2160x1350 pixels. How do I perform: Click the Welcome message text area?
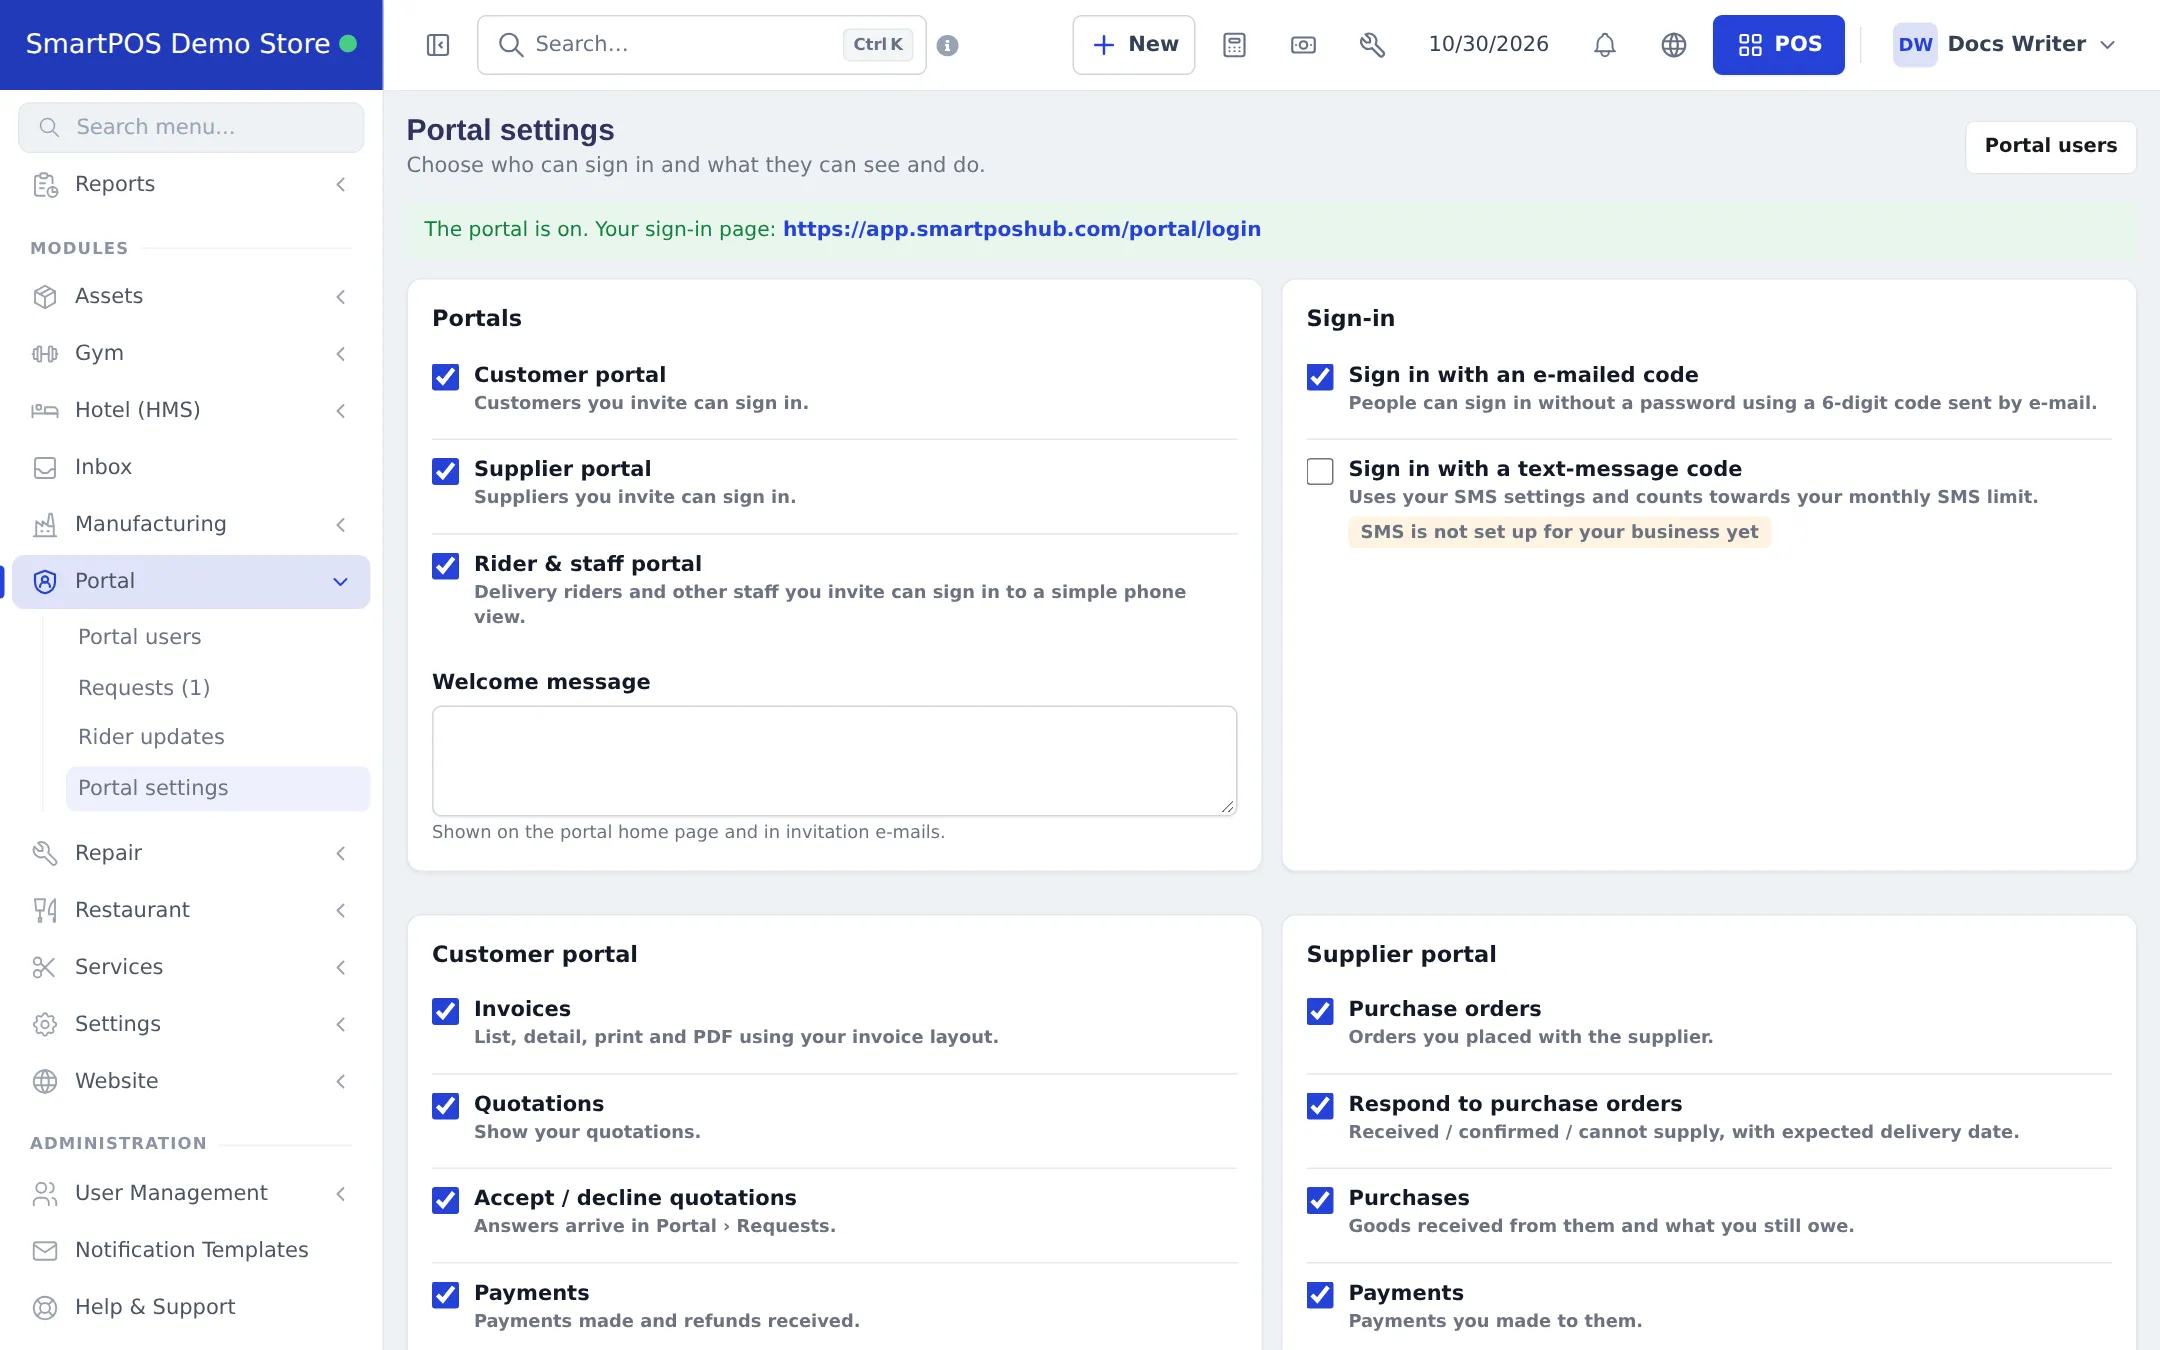click(834, 761)
